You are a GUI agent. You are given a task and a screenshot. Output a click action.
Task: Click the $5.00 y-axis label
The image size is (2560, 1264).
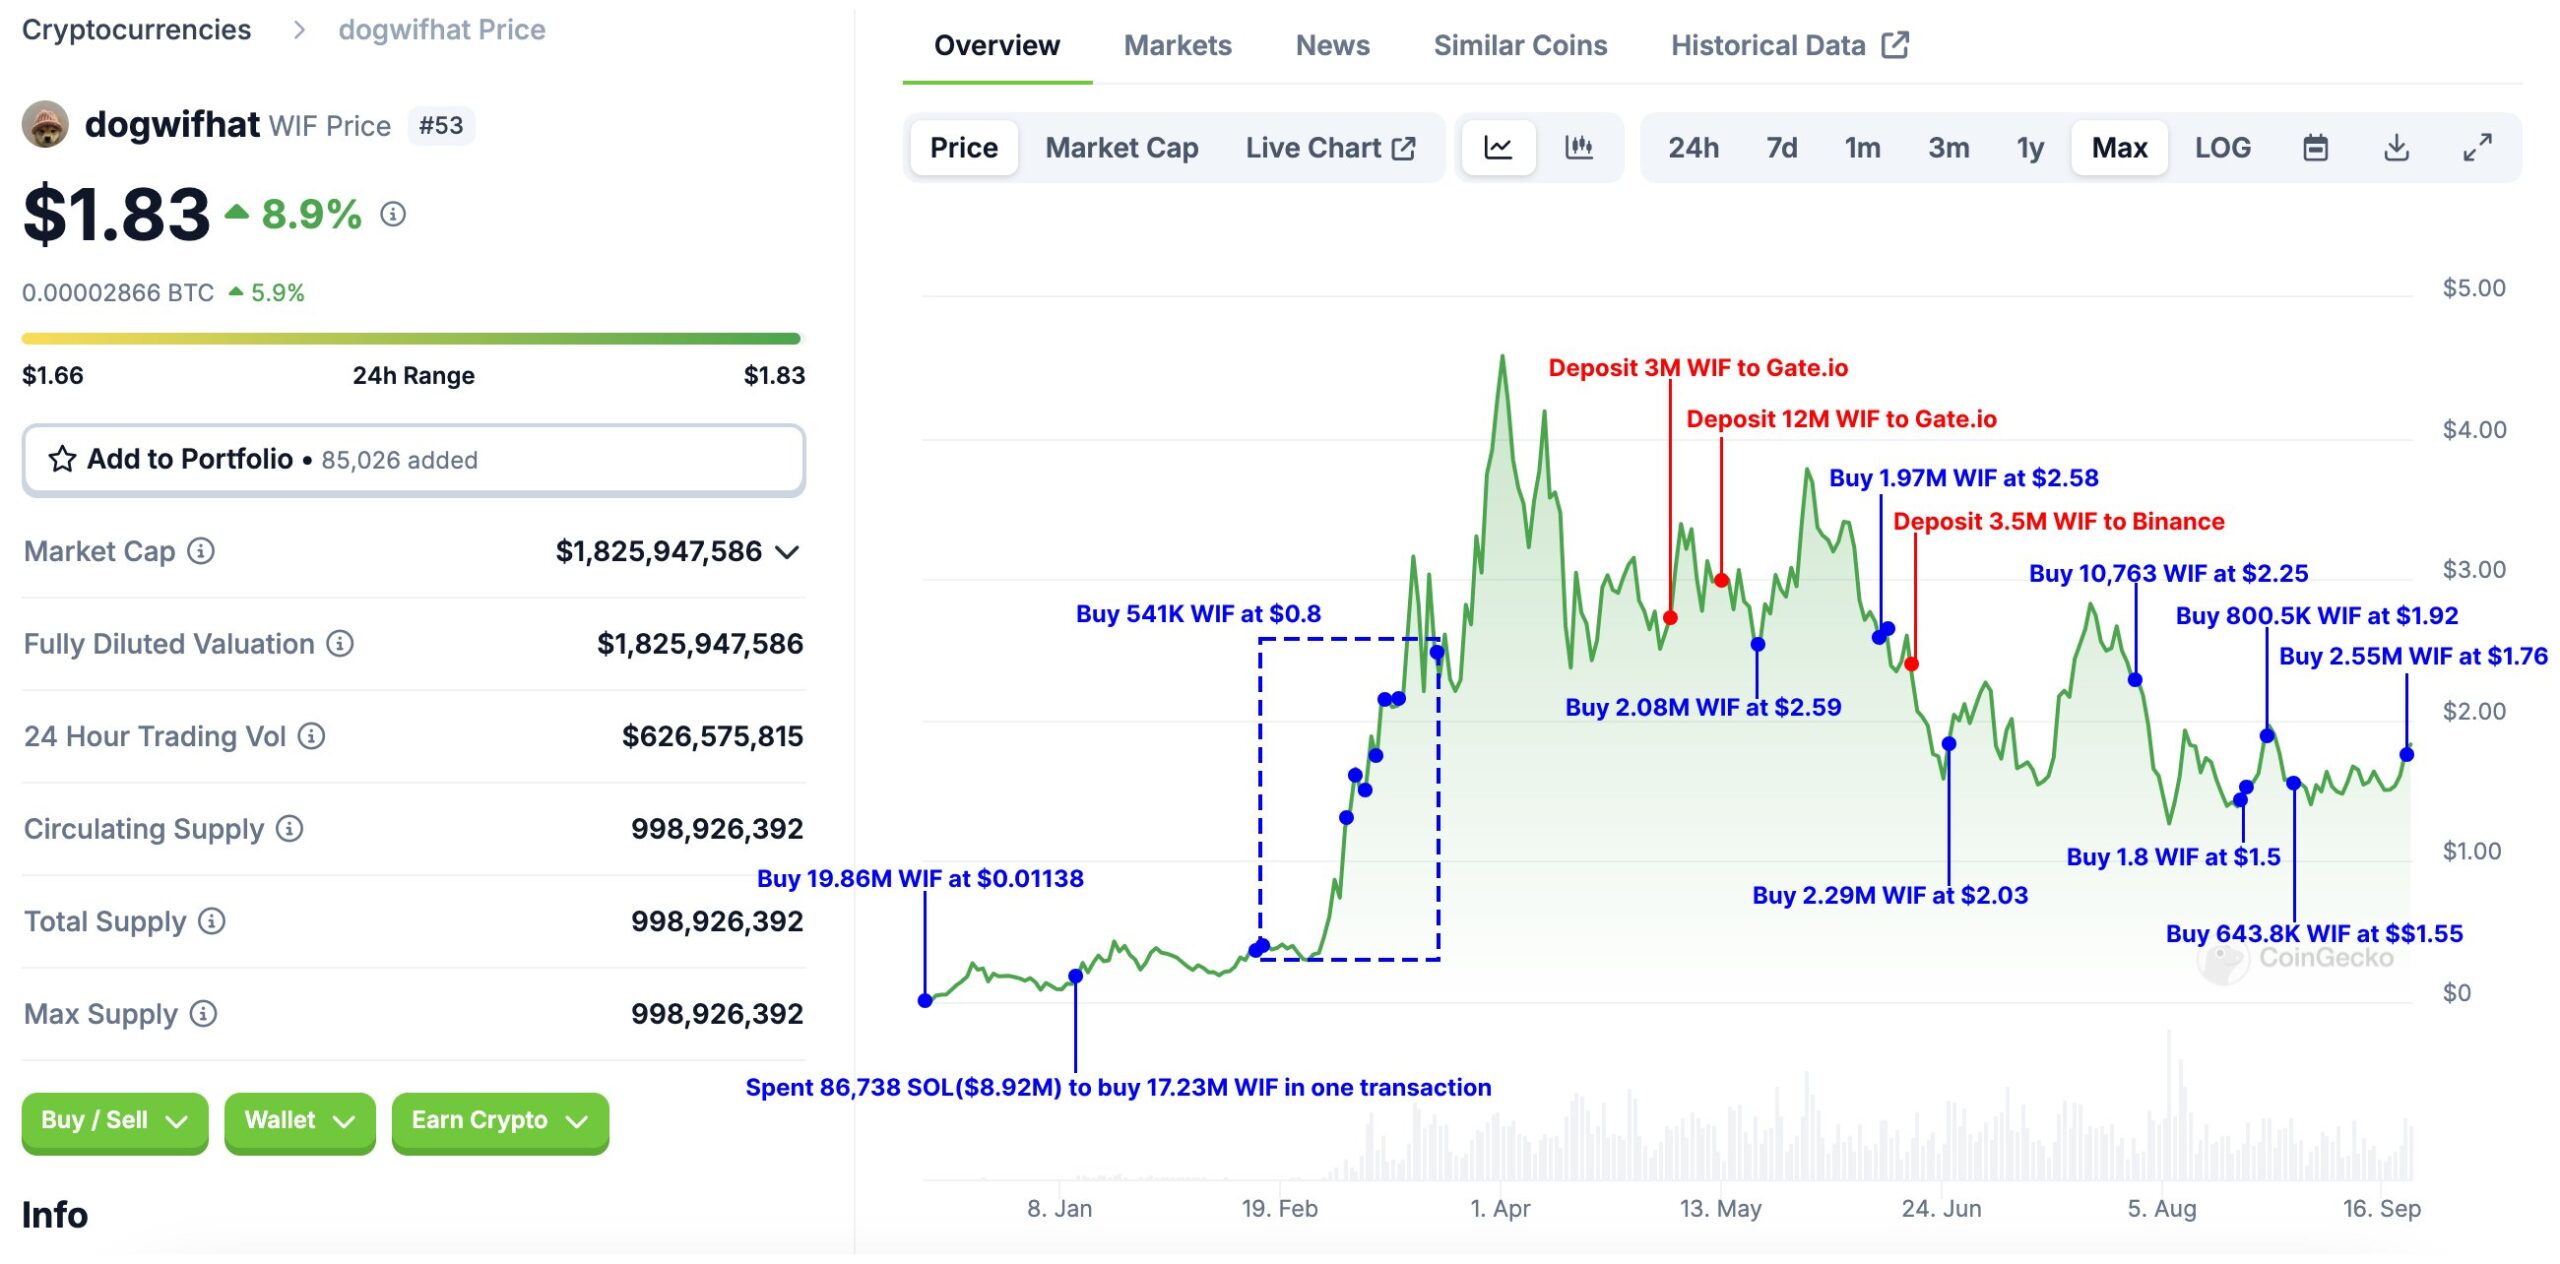point(2473,288)
